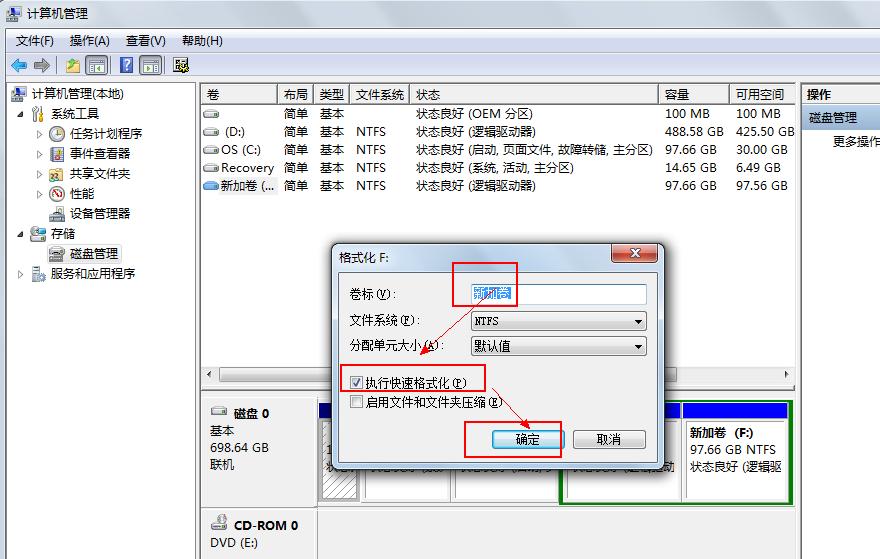Click the CD-ROM 0 drive icon
Image resolution: width=880 pixels, height=559 pixels.
pos(219,523)
